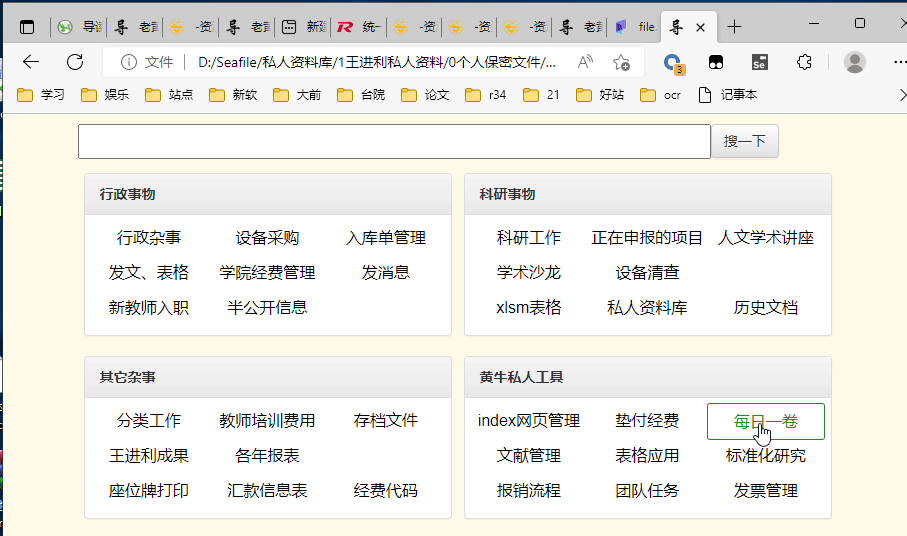The height and width of the screenshot is (536, 907).
Task: Click into the search text box
Action: pos(393,141)
